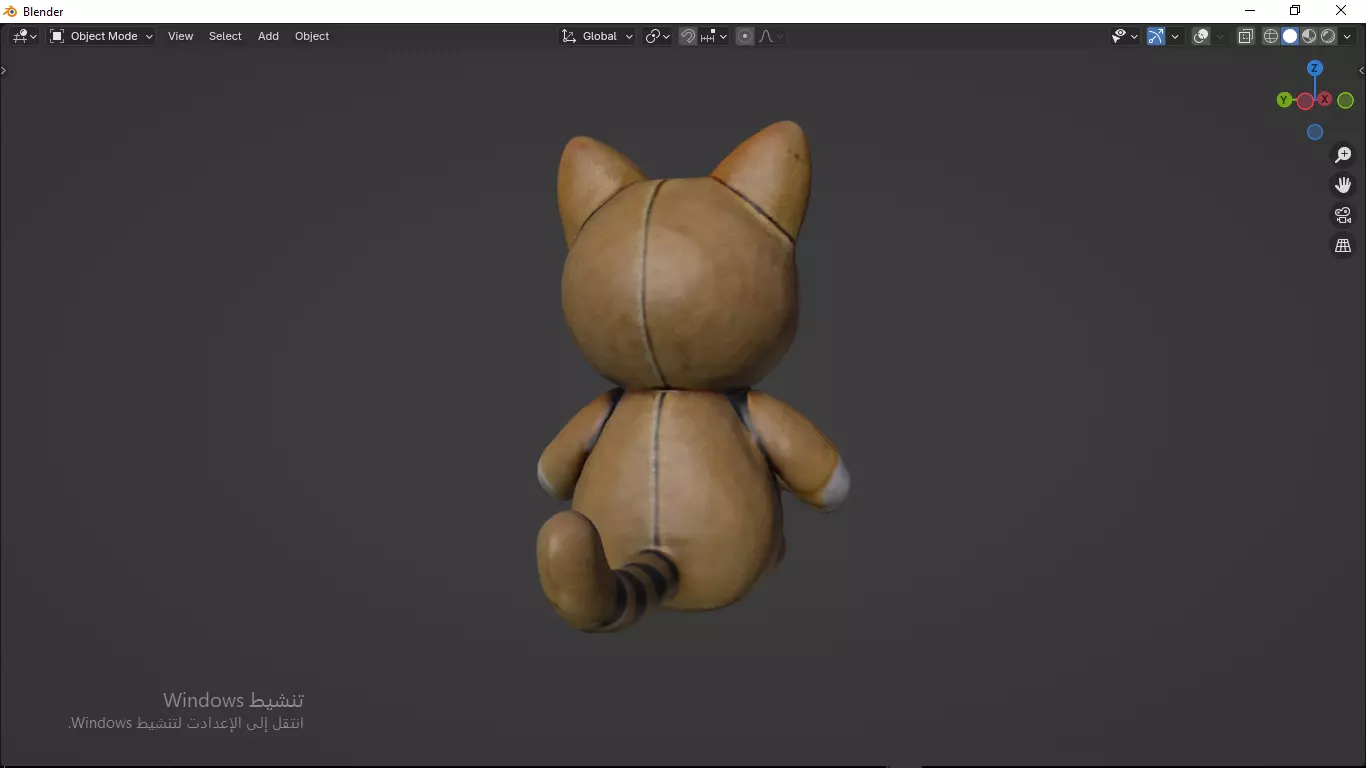Click the negative Y green gizmo circle
This screenshot has width=1366, height=768.
pyautogui.click(x=1346, y=100)
